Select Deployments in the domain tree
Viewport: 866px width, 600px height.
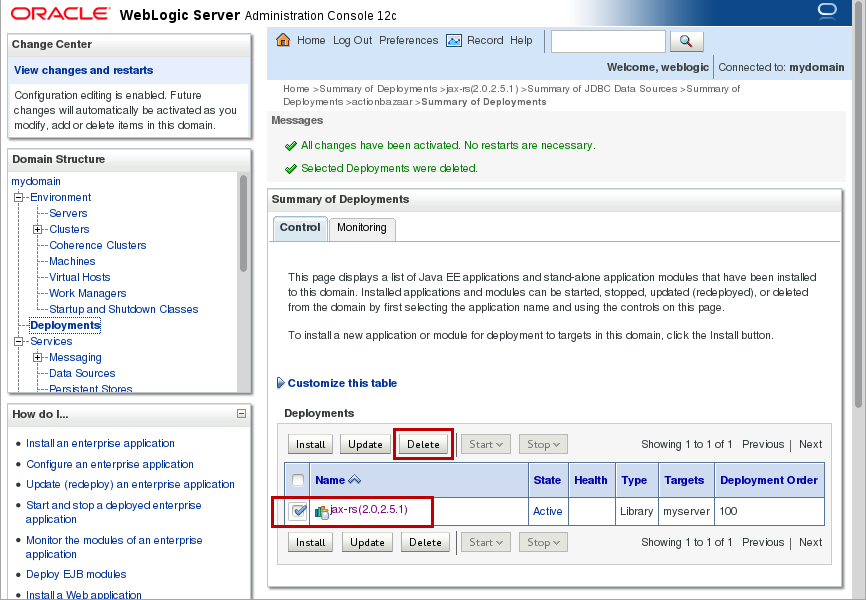coord(65,325)
